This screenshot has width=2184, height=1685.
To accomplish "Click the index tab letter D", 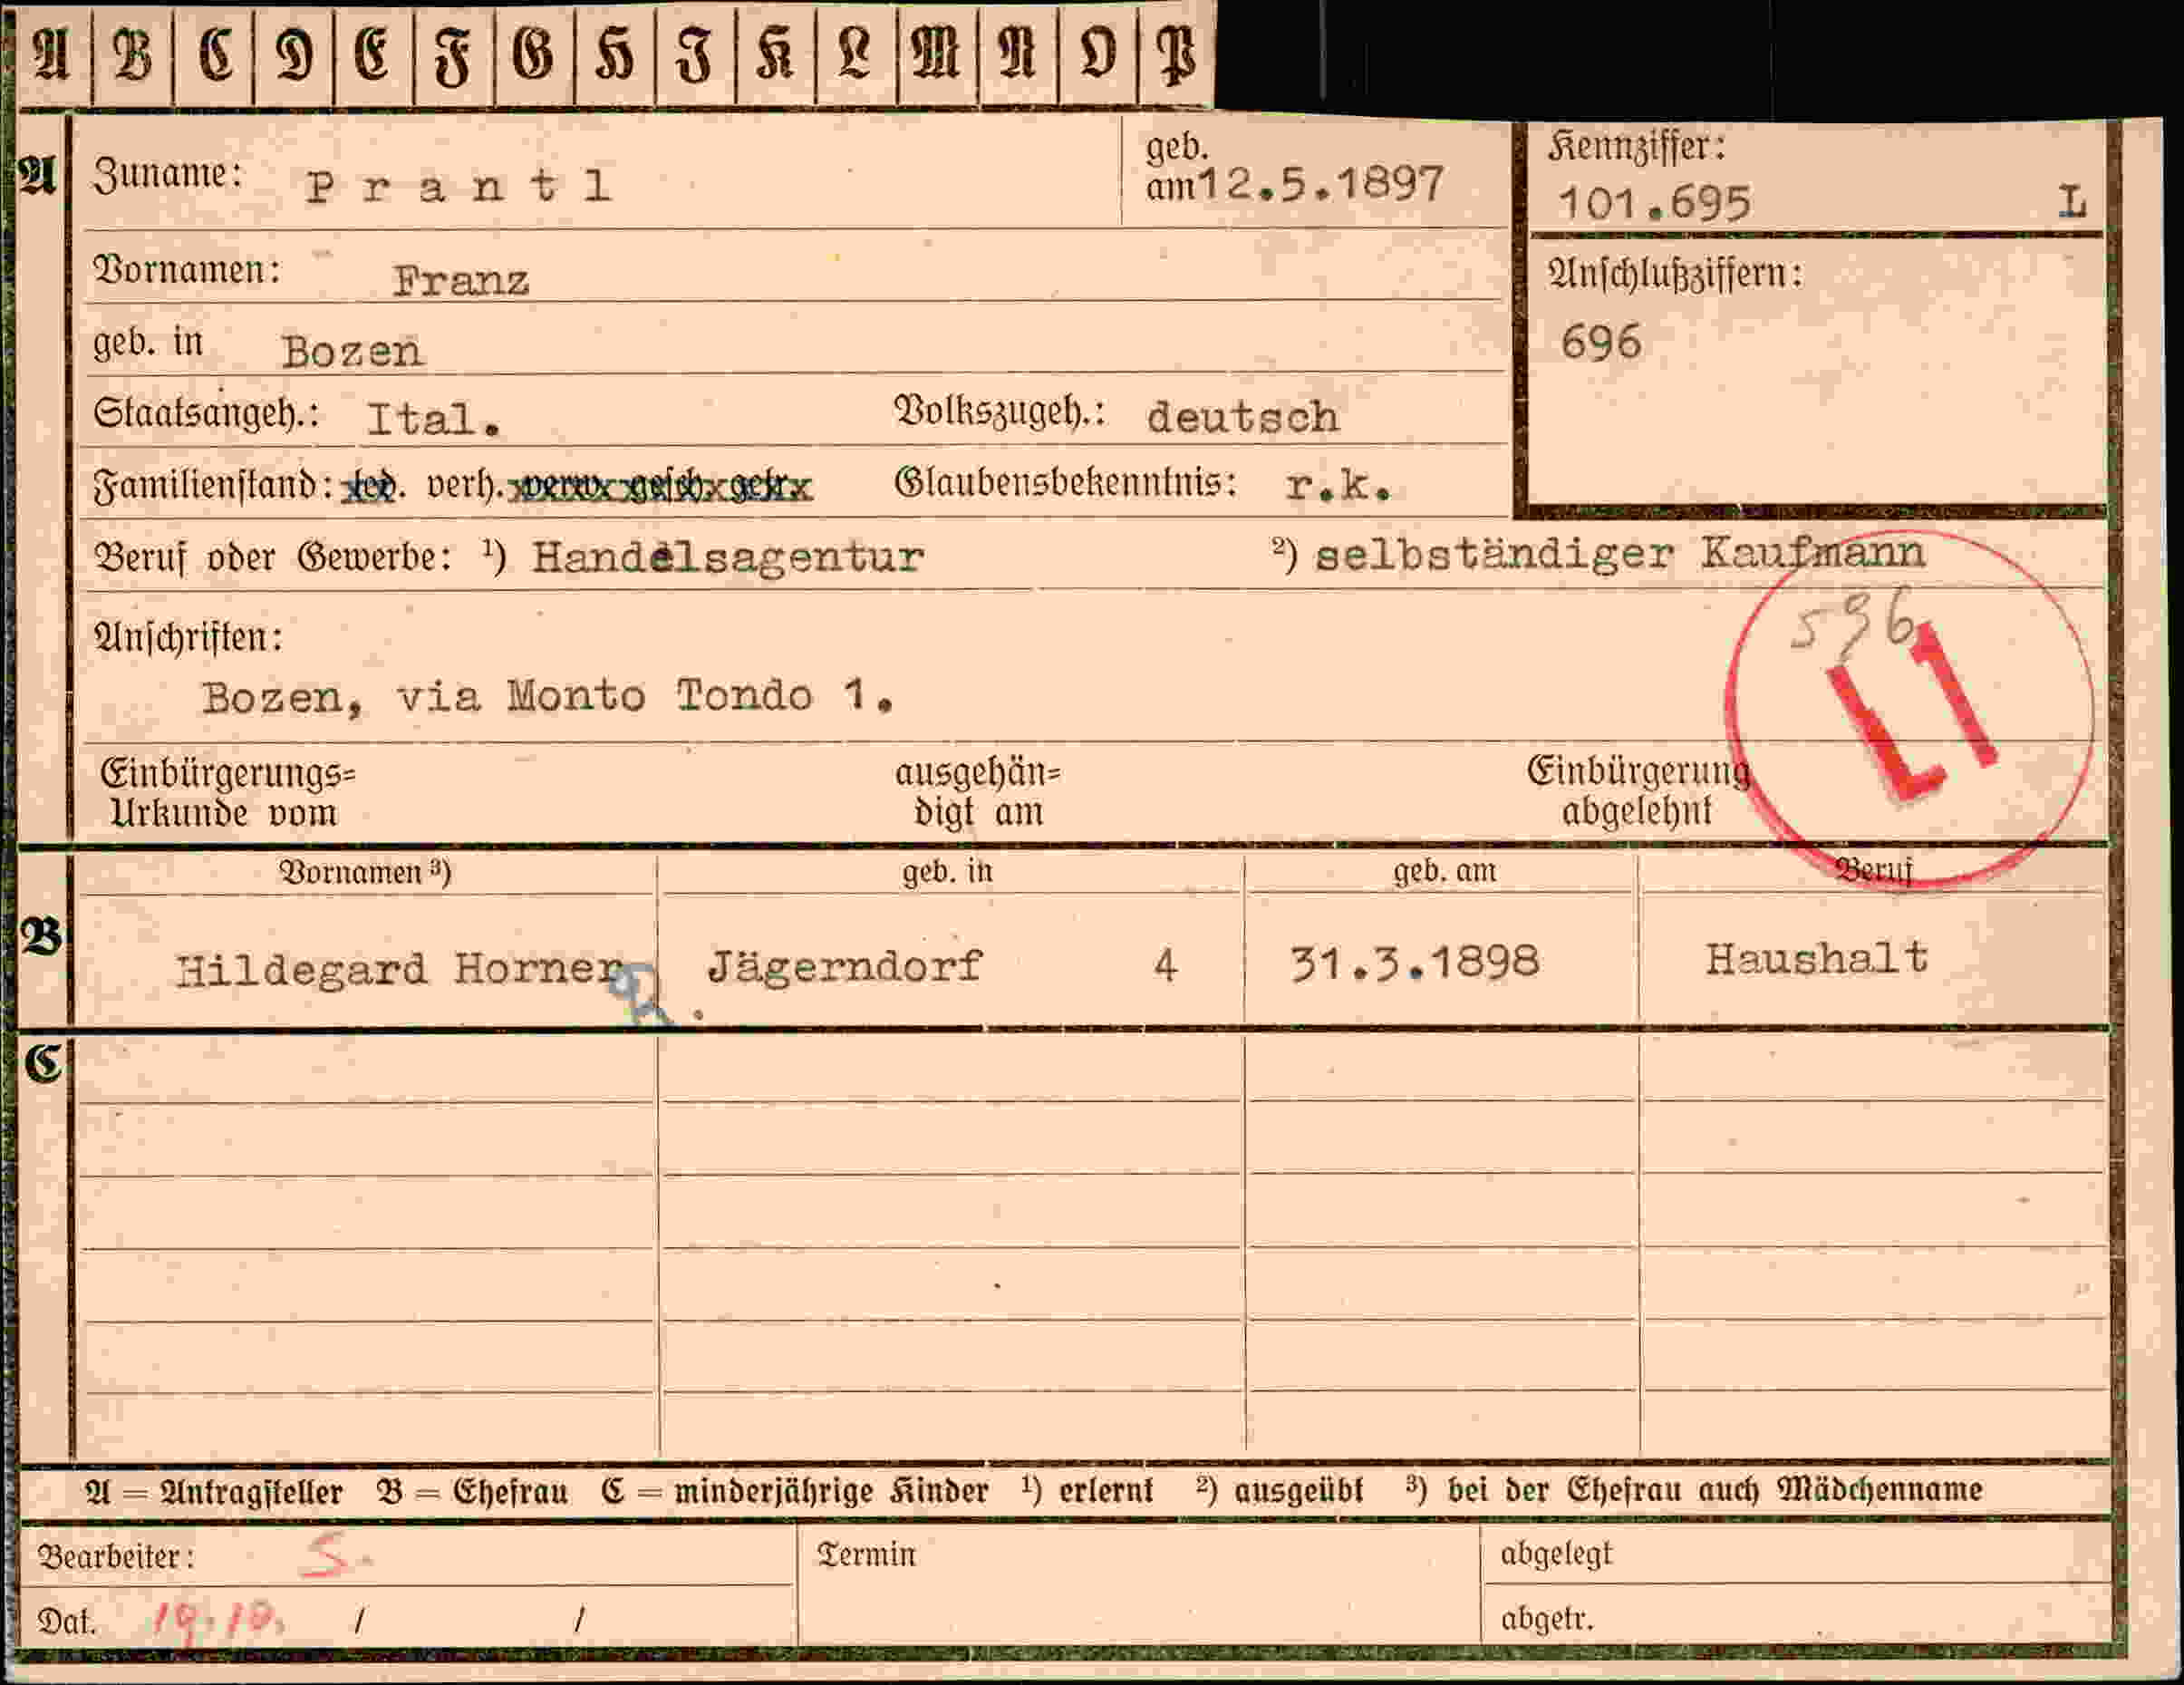I will click(x=295, y=53).
